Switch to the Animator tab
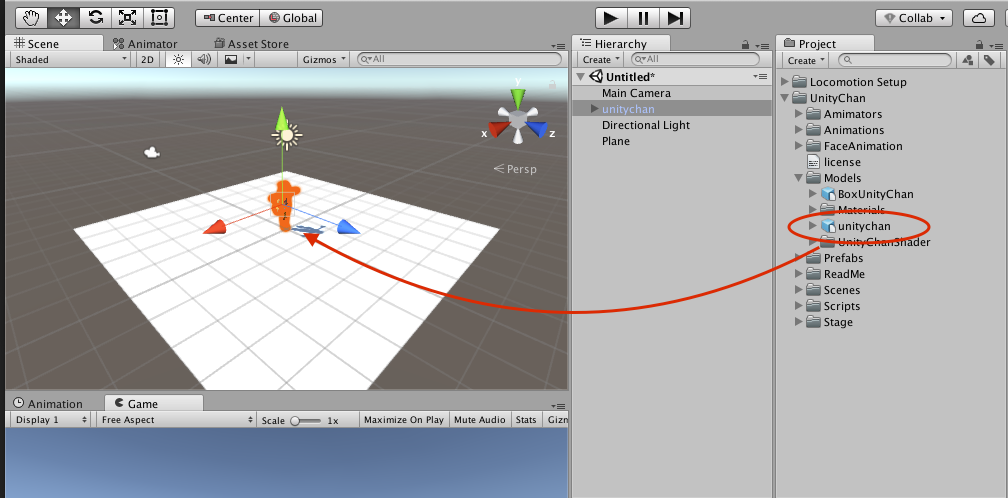 (145, 44)
